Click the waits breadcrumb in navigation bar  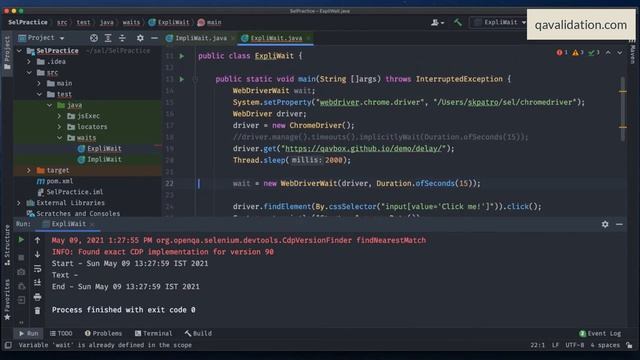point(131,22)
